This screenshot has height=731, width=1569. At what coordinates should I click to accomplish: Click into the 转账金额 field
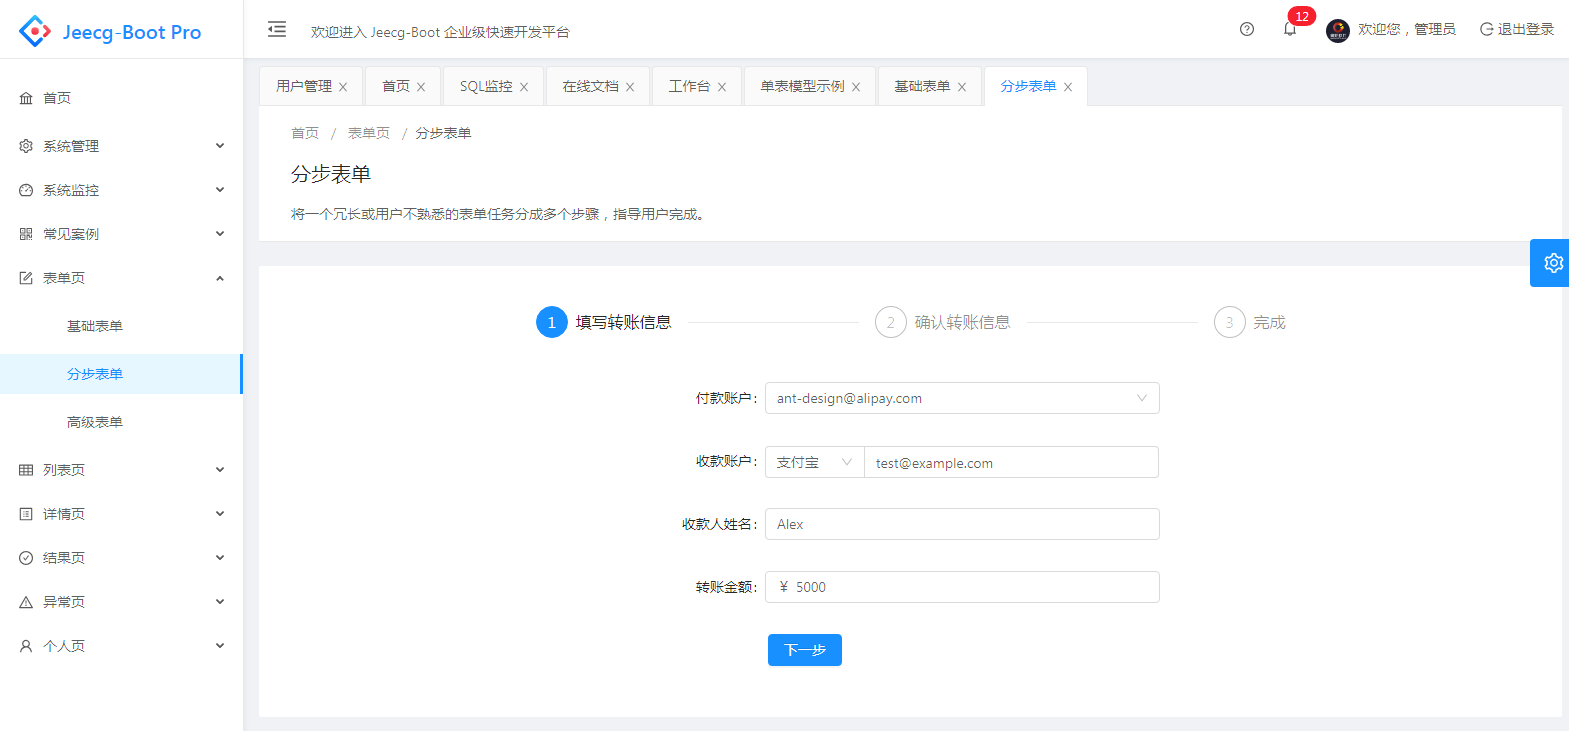962,587
